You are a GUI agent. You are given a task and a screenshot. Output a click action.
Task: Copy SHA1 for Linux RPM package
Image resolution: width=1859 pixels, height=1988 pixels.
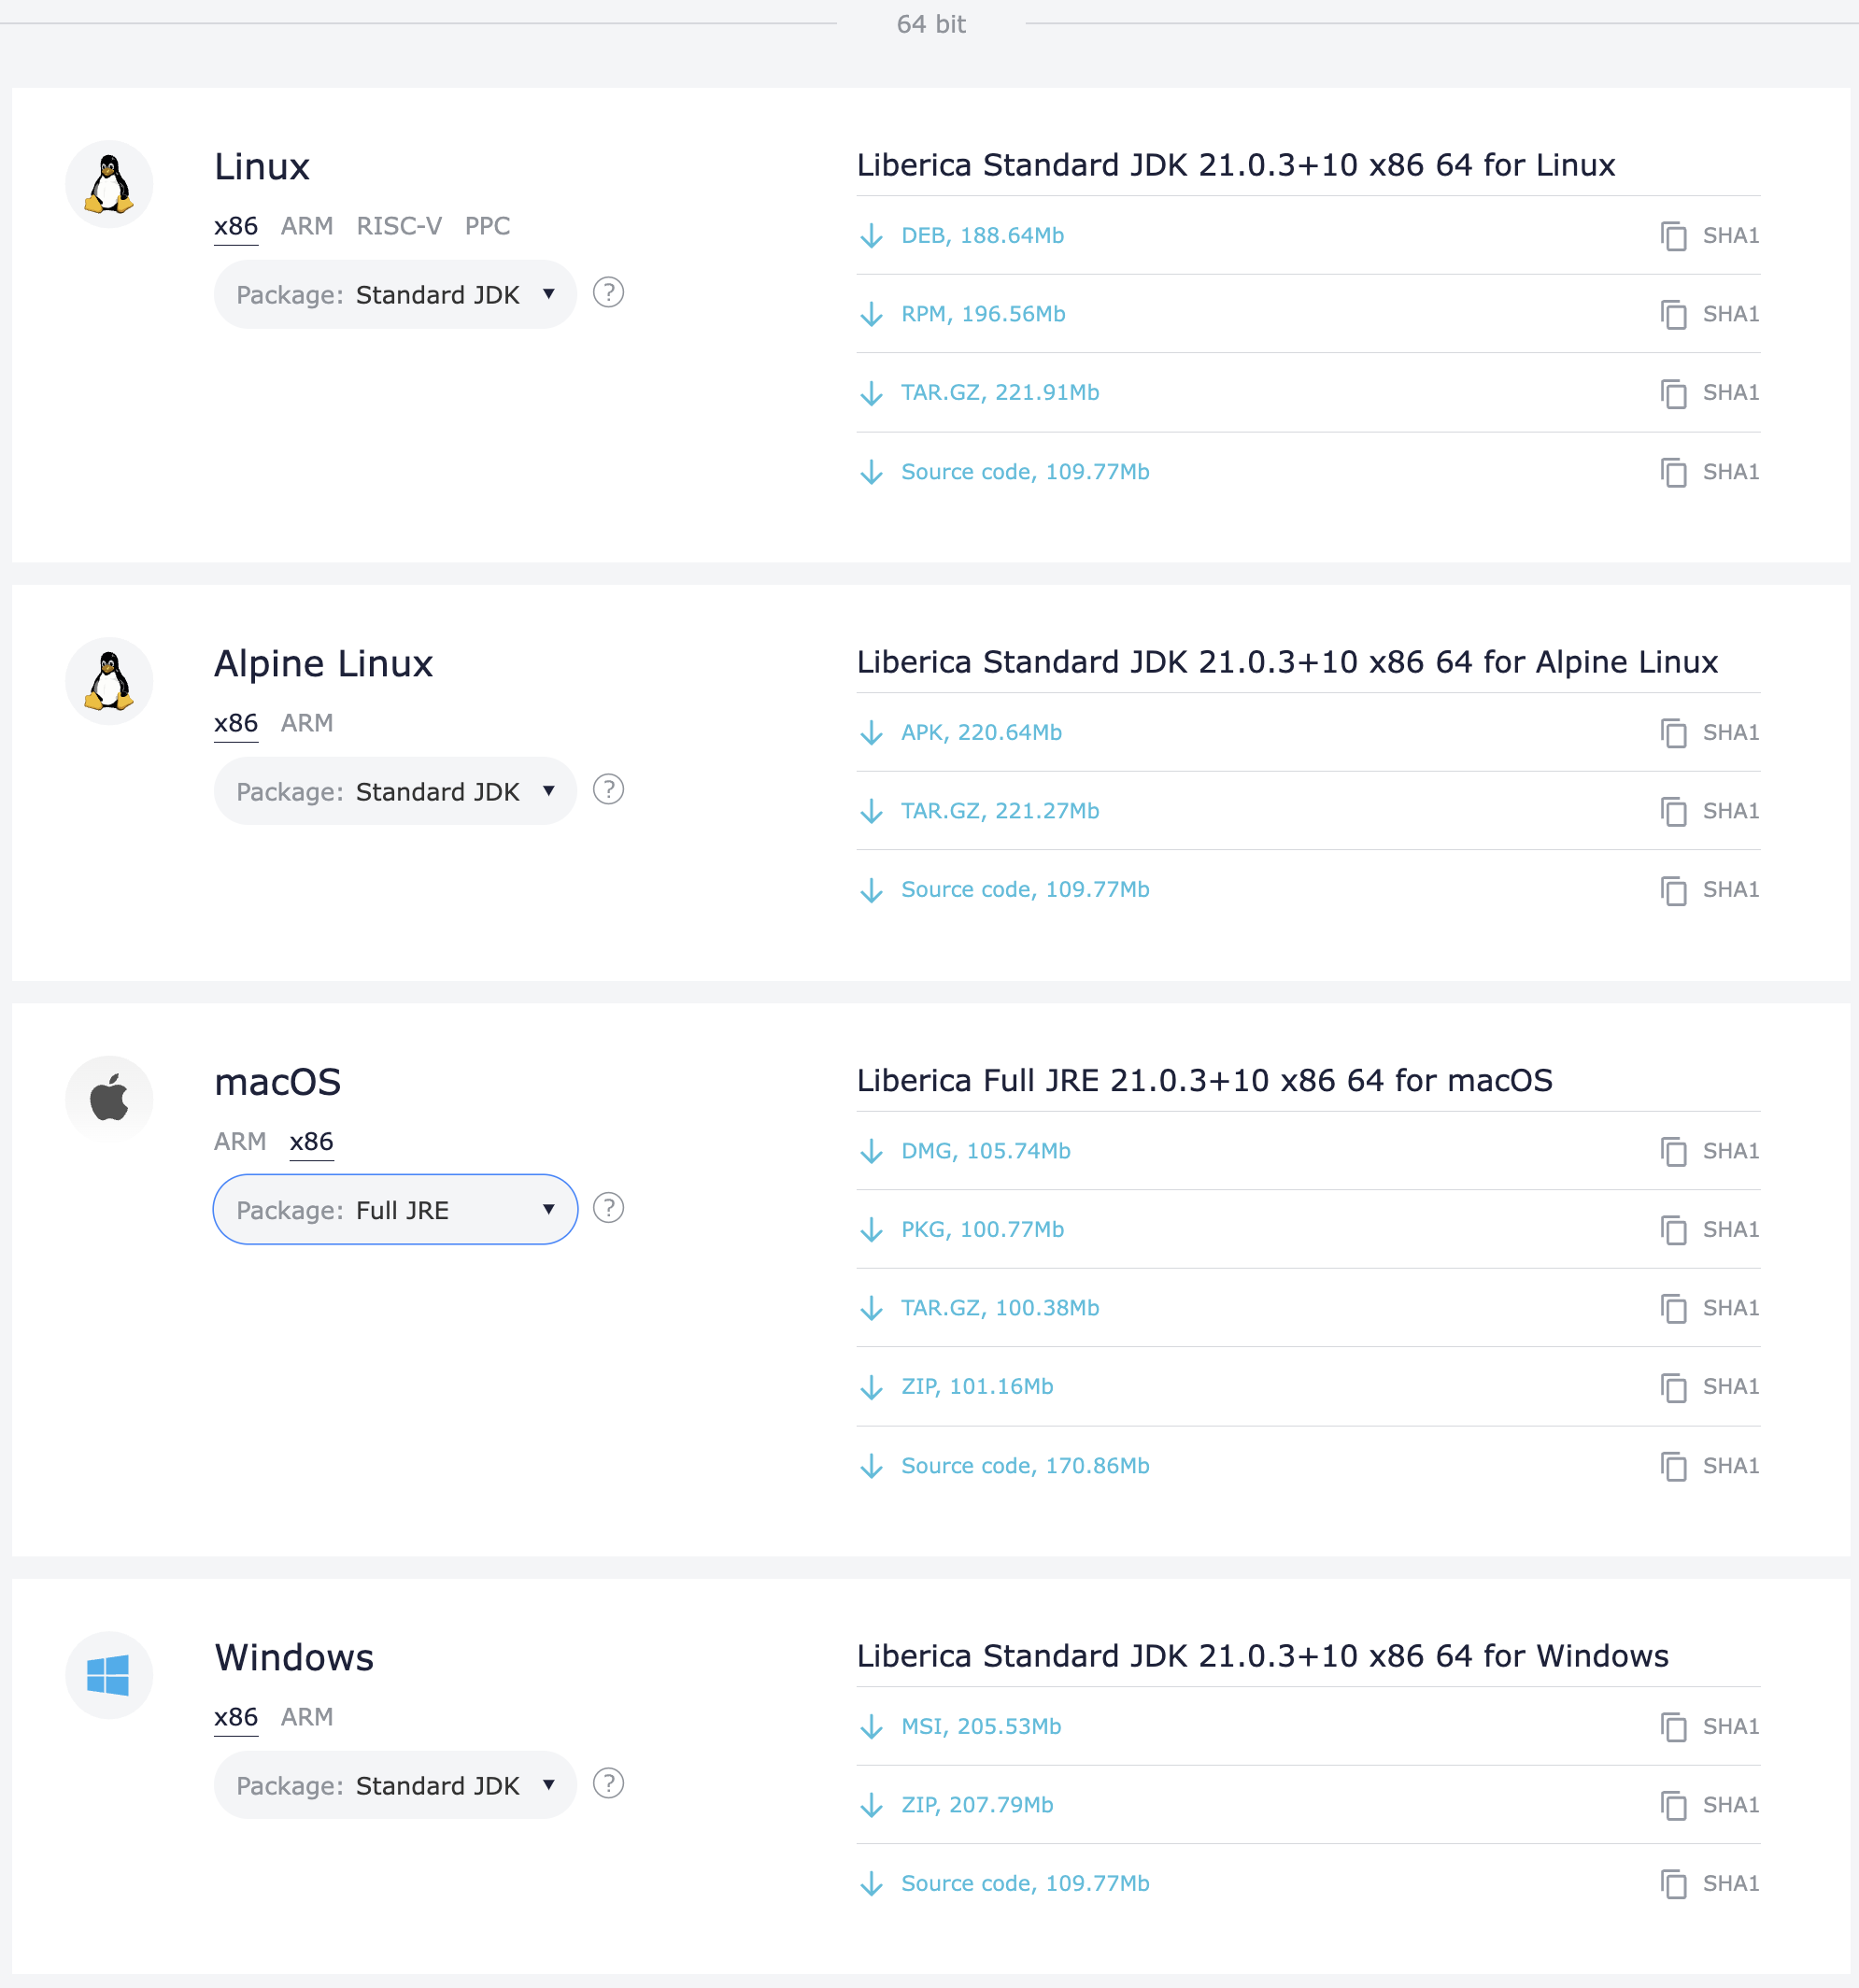[1709, 314]
